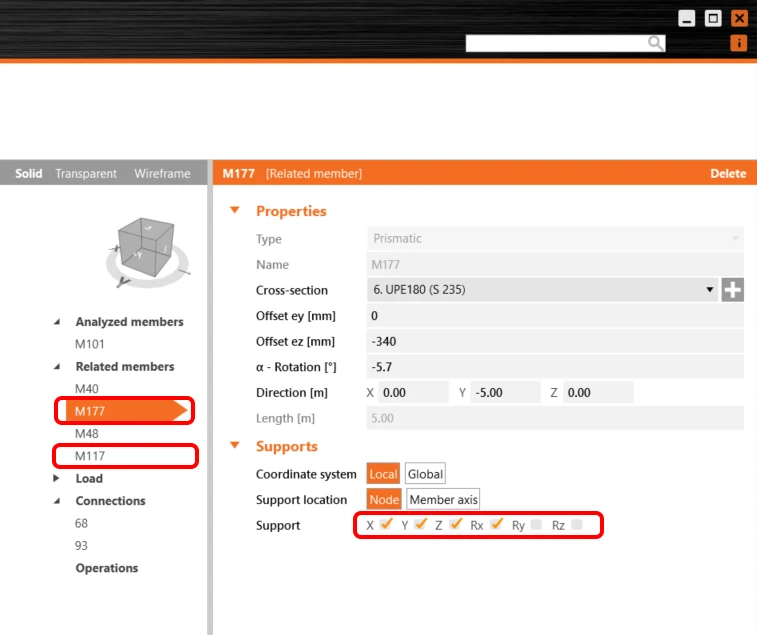Switch to Transparent view mode
Screen dimensions: 757x635
click(x=86, y=173)
